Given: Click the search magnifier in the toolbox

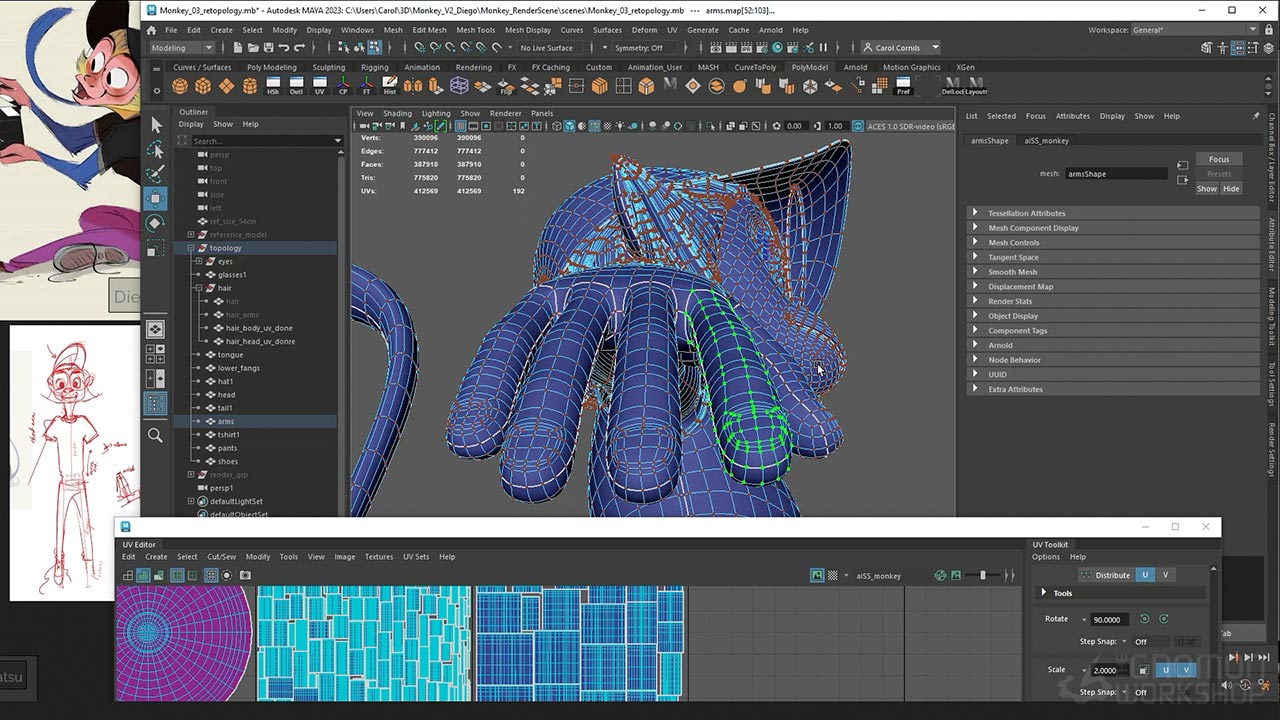Looking at the screenshot, I should pyautogui.click(x=155, y=435).
